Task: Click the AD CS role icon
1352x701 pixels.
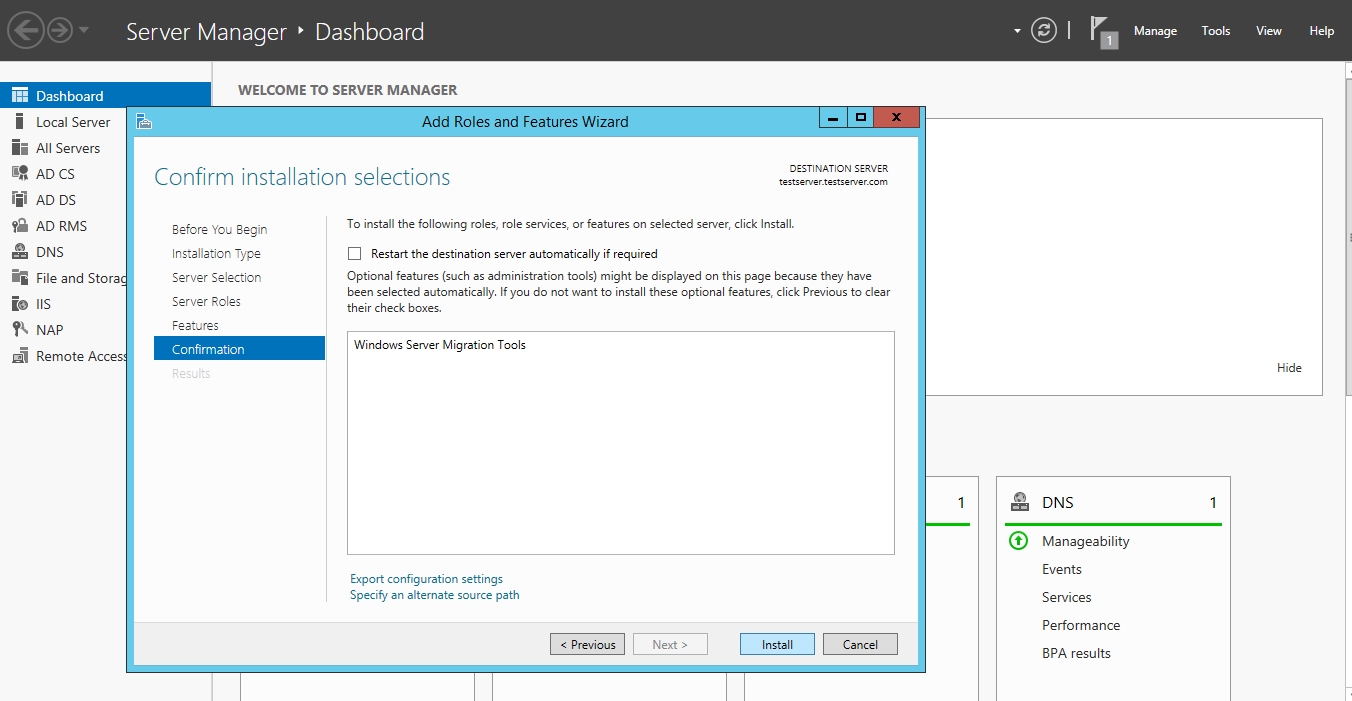Action: [x=20, y=174]
